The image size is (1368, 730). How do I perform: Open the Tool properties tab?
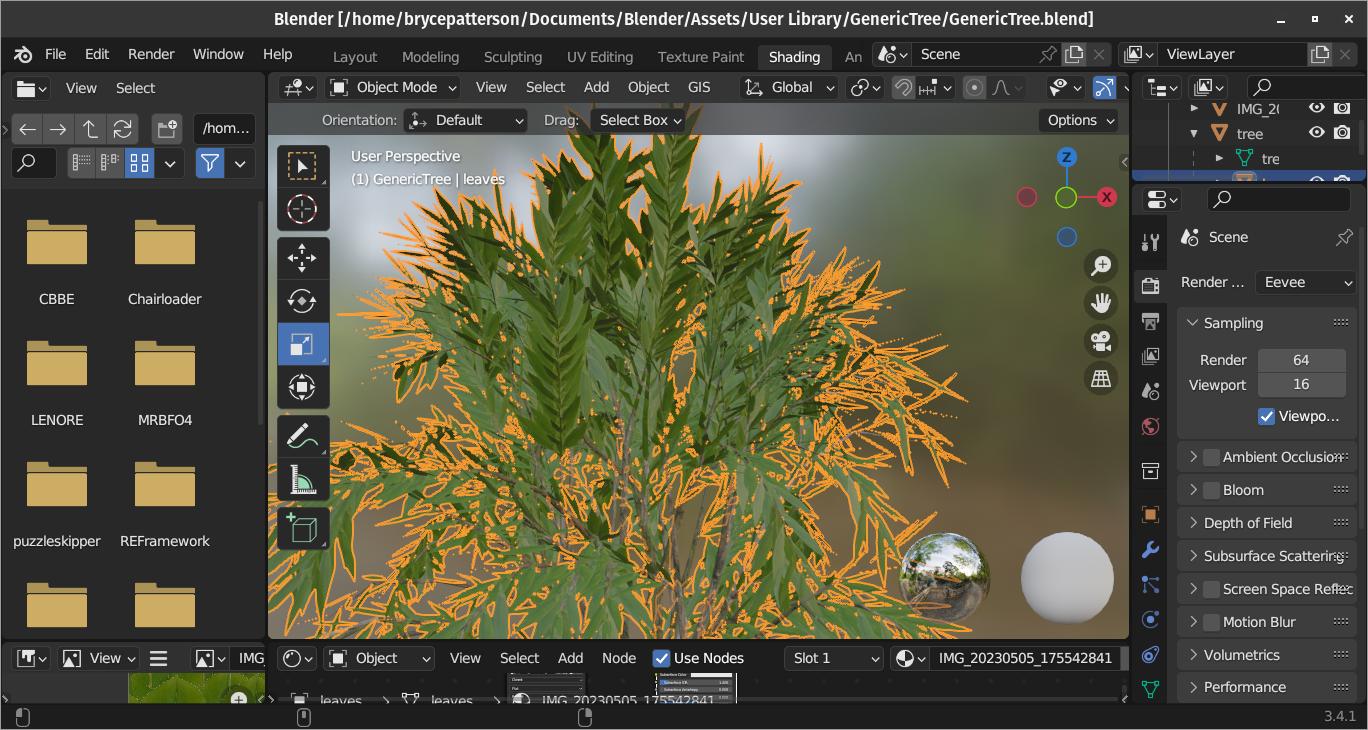(x=1150, y=241)
